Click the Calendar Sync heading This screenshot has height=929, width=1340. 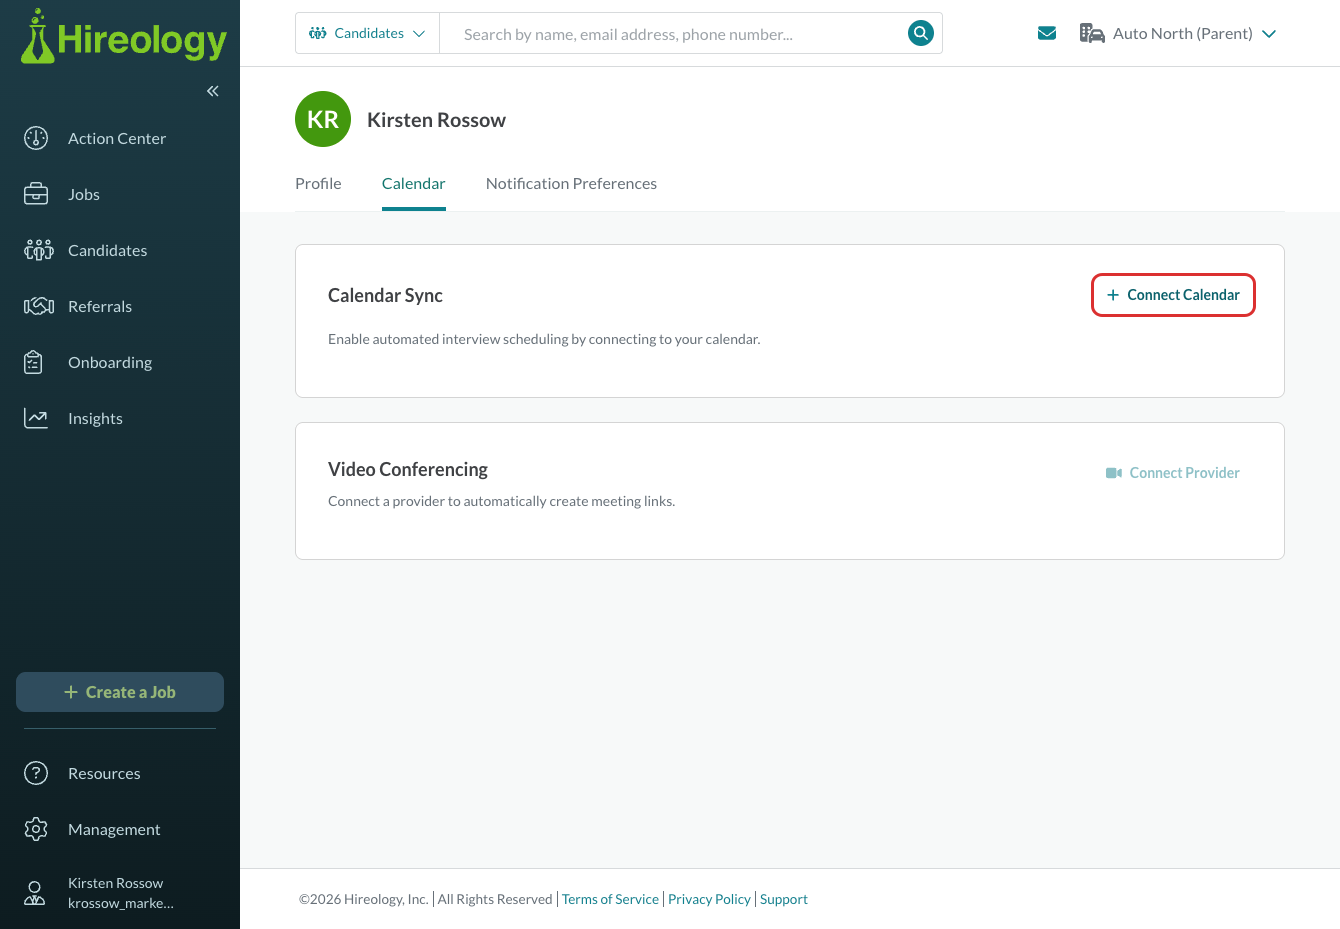coord(385,295)
